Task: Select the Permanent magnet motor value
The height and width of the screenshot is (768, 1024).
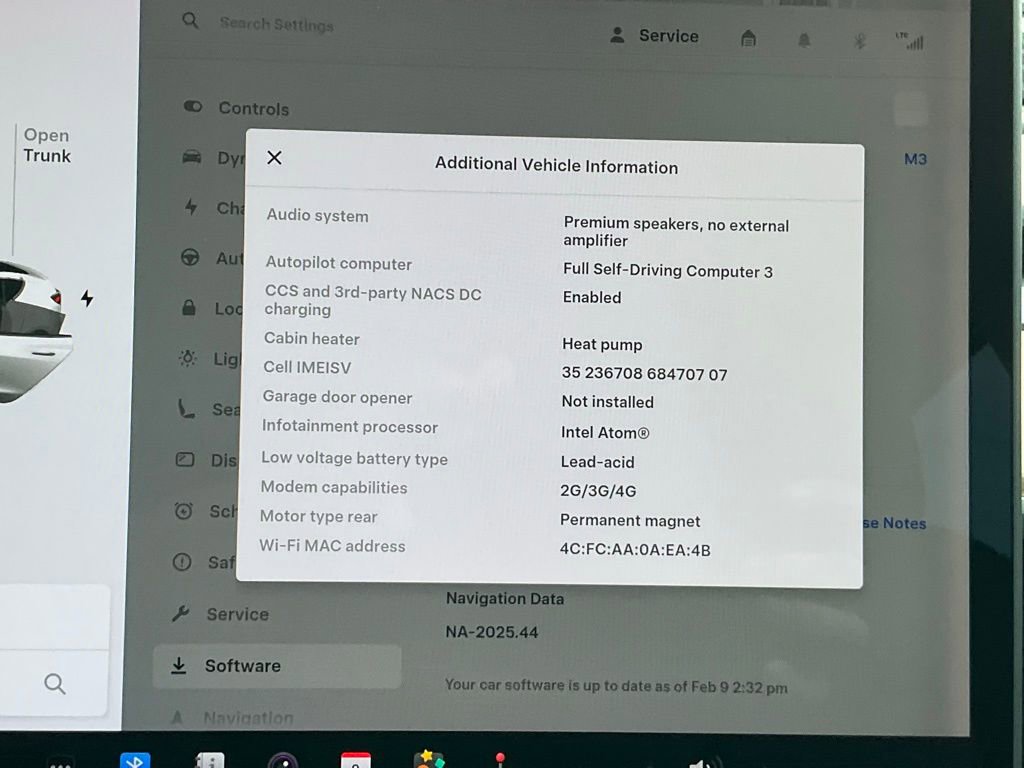Action: tap(630, 520)
